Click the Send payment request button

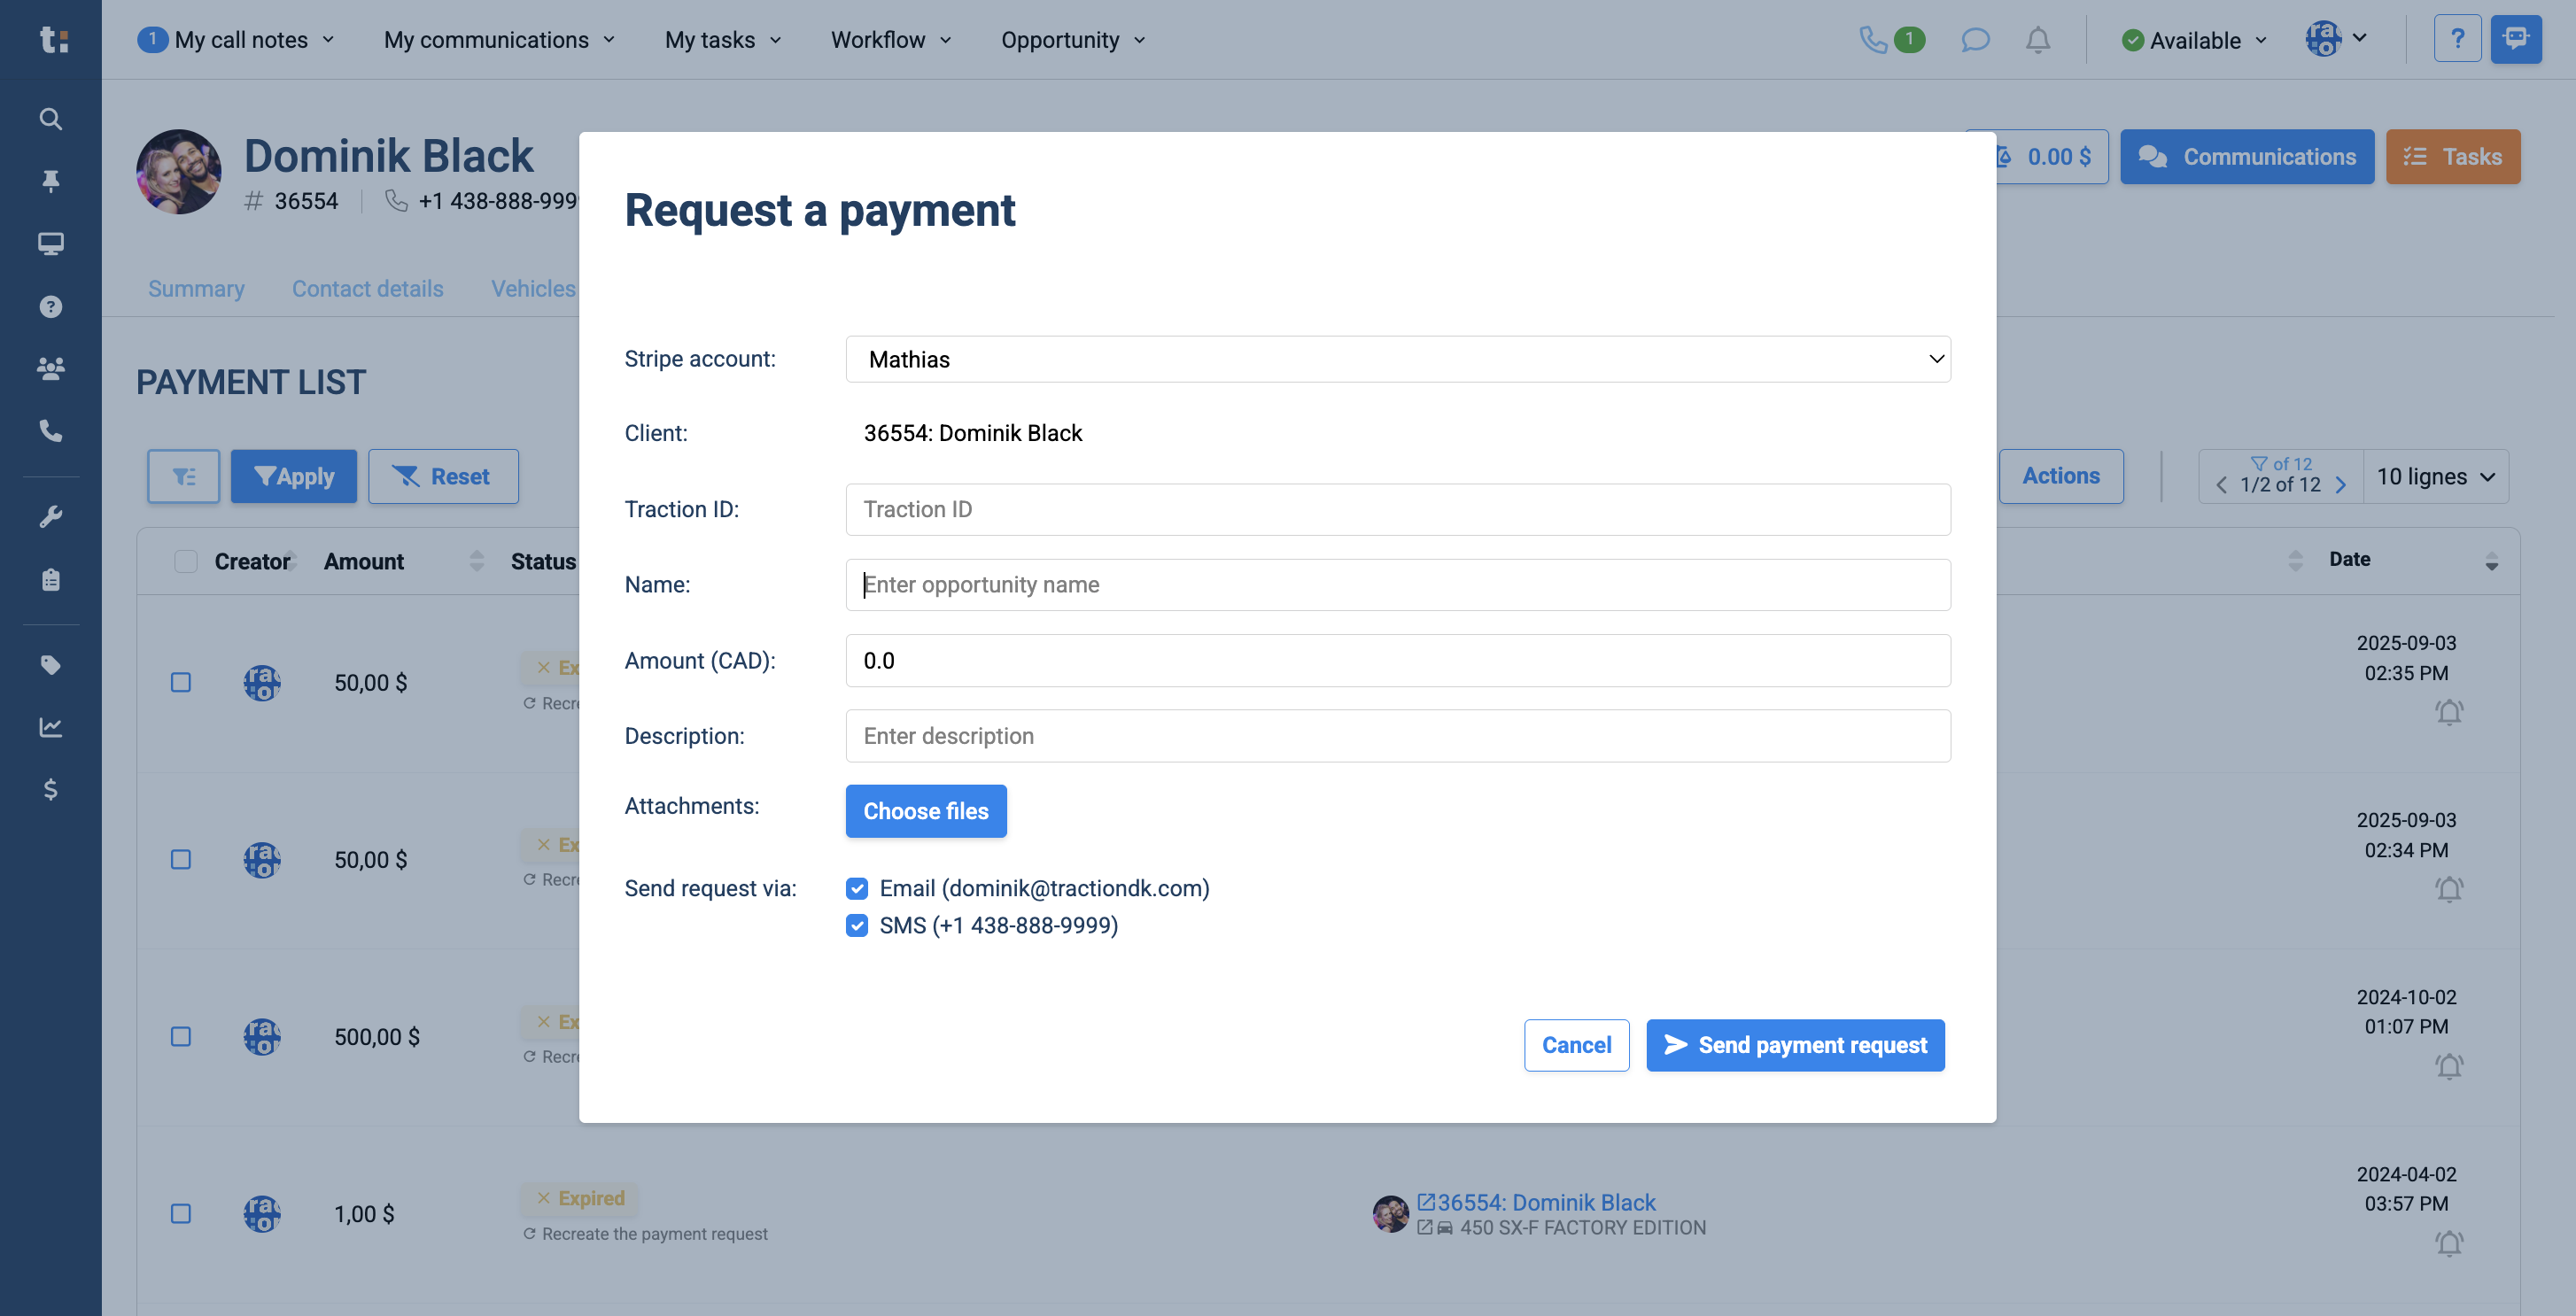click(1795, 1045)
